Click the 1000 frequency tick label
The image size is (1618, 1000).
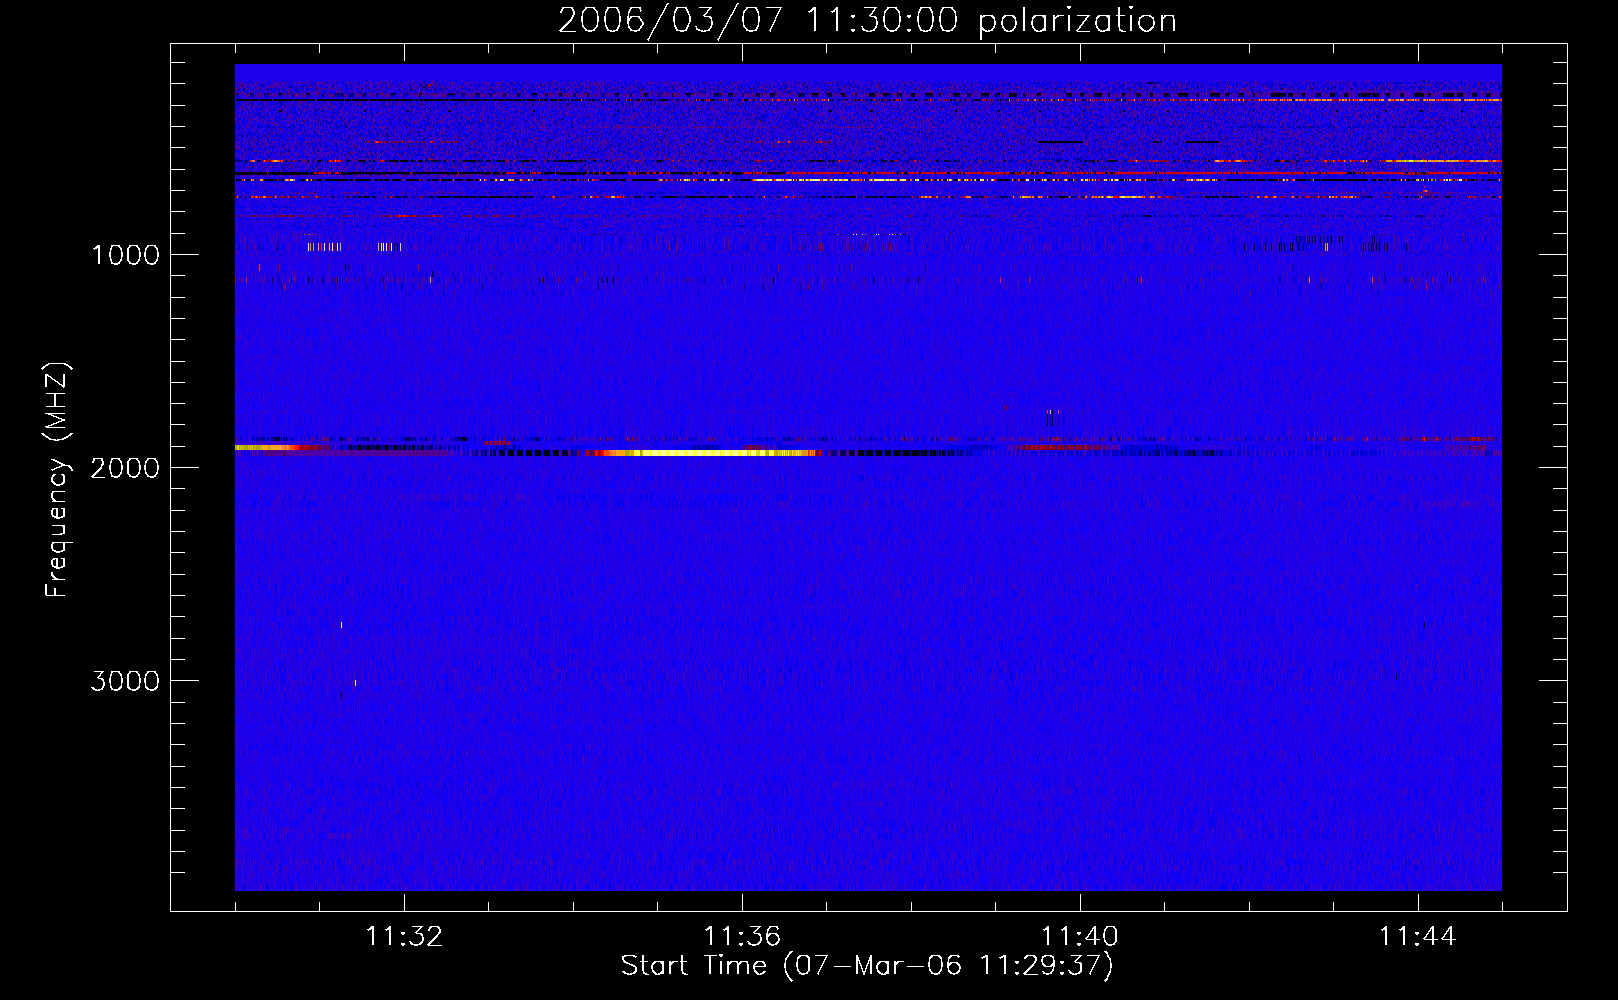click(125, 255)
